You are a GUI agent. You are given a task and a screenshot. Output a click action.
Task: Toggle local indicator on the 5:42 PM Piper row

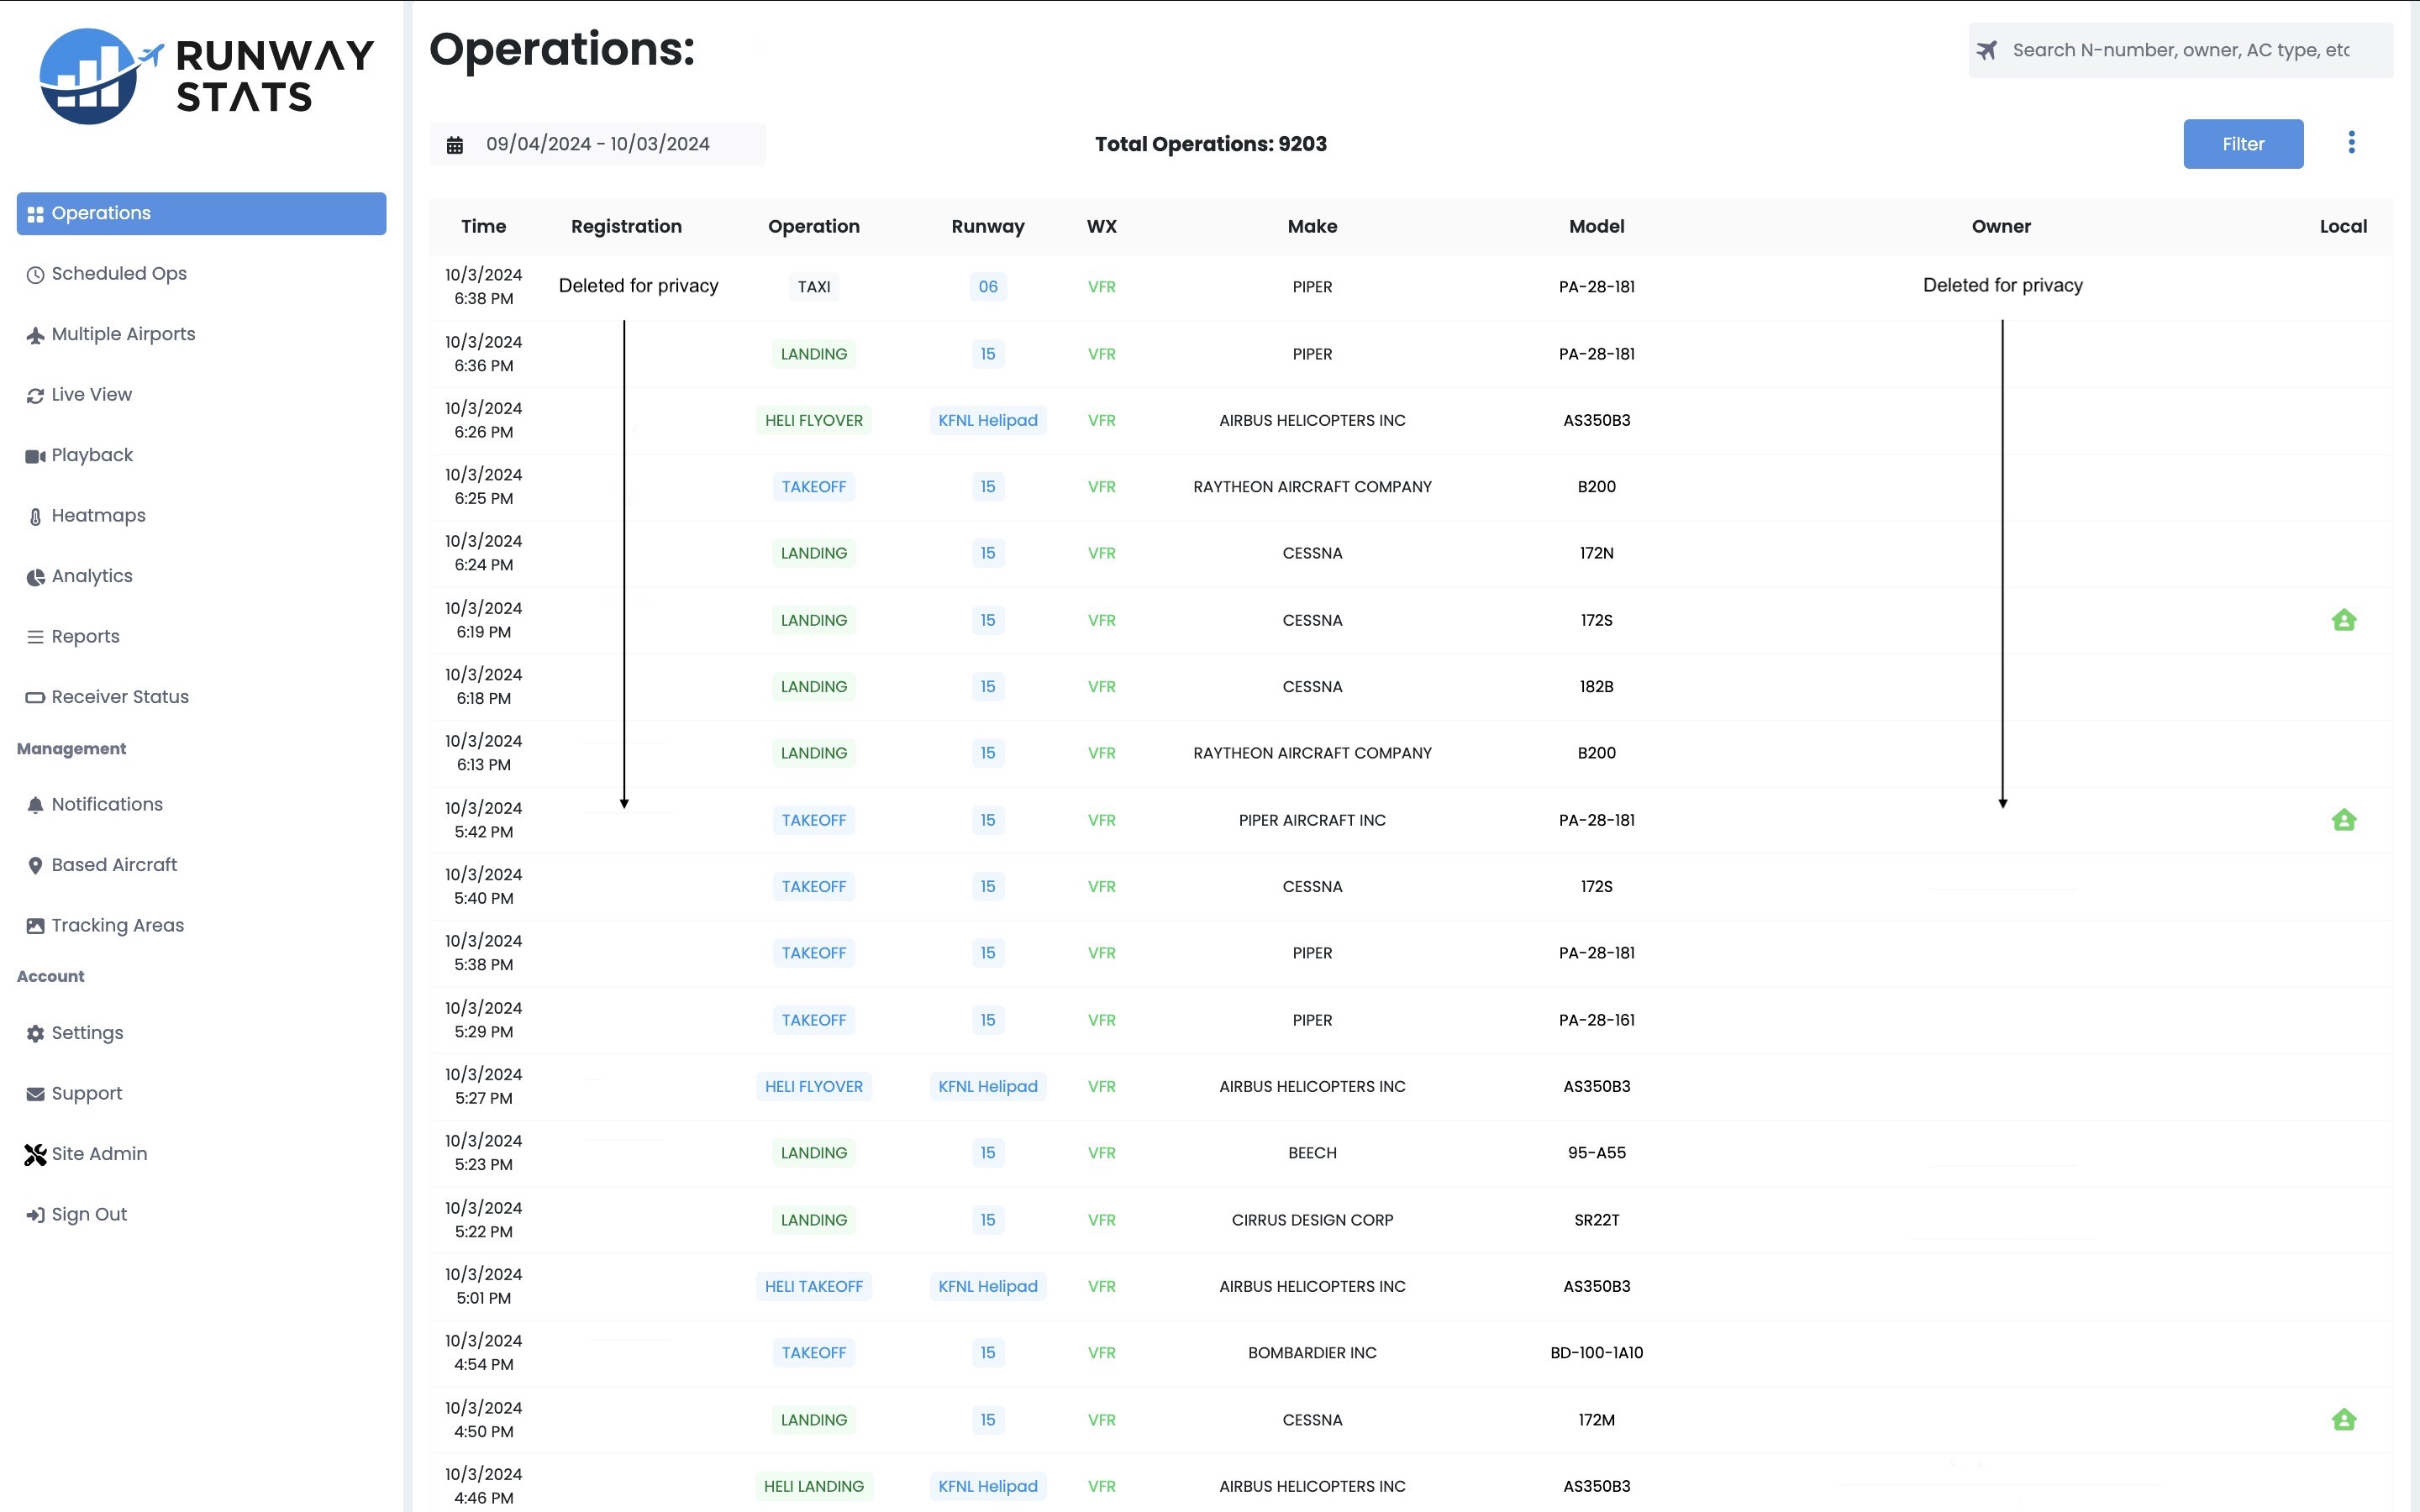[x=2344, y=820]
